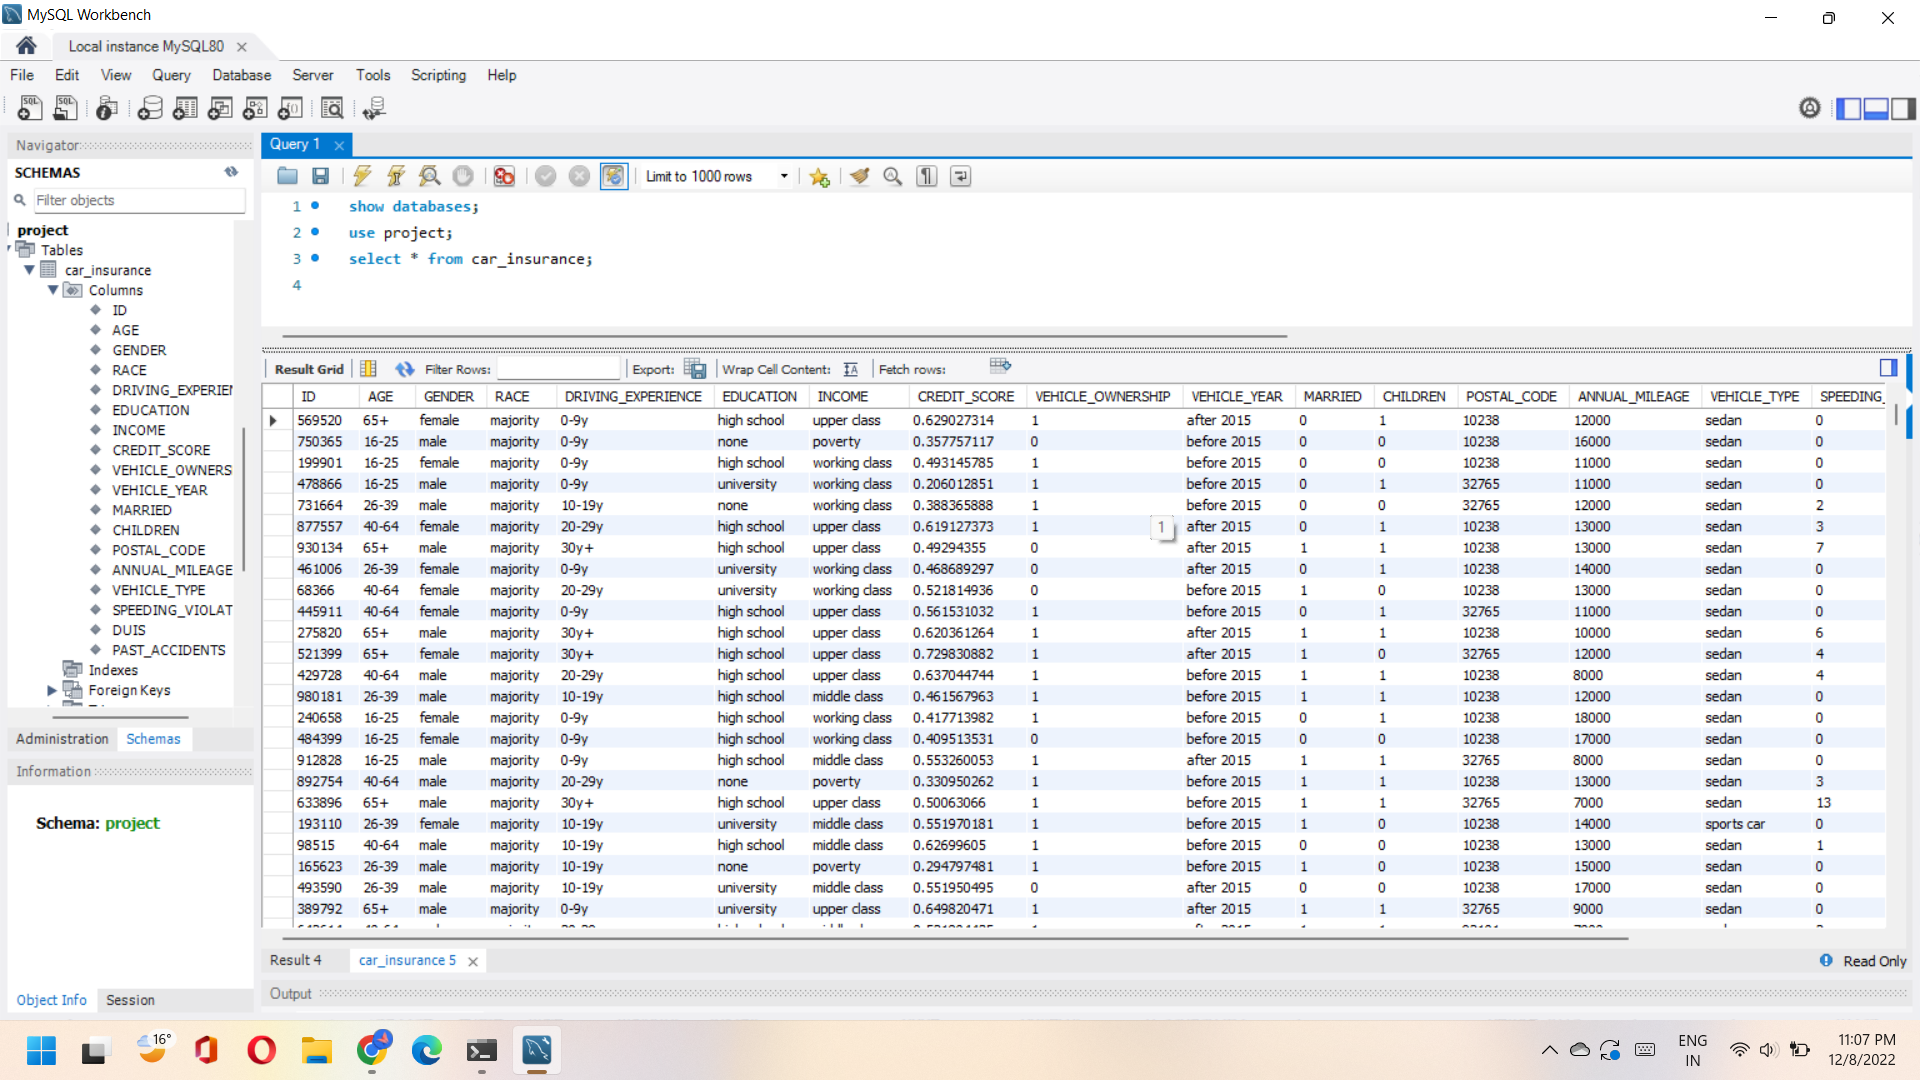Click the Beautify query broom icon
Image resolution: width=1920 pixels, height=1080 pixels.
click(859, 176)
